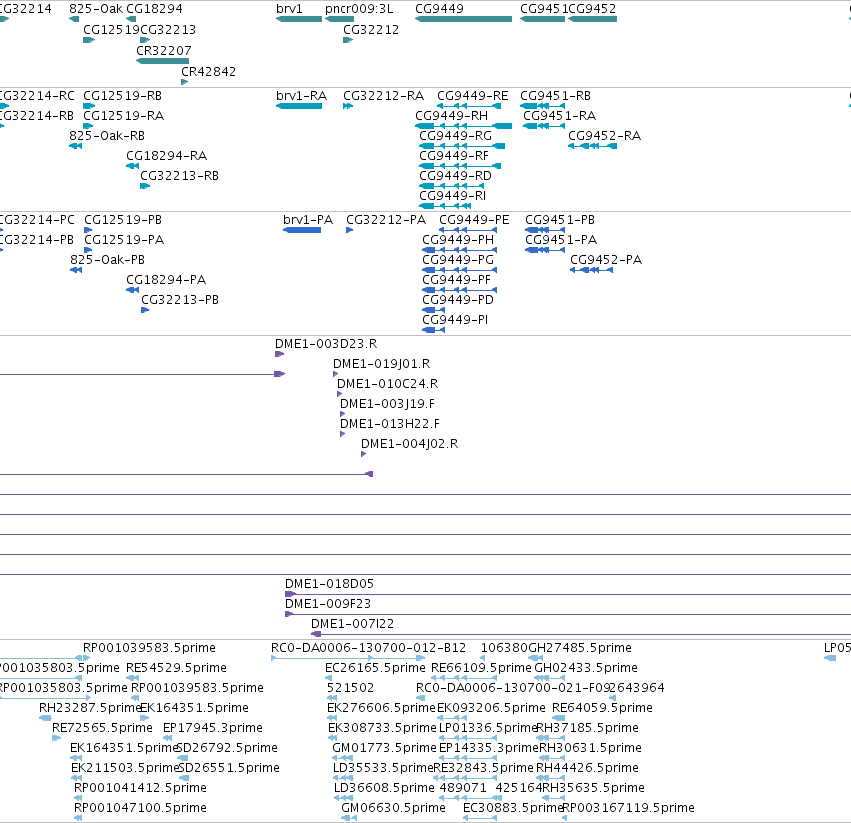Click CG9451-PB protein label
This screenshot has width=851, height=823.
560,220
